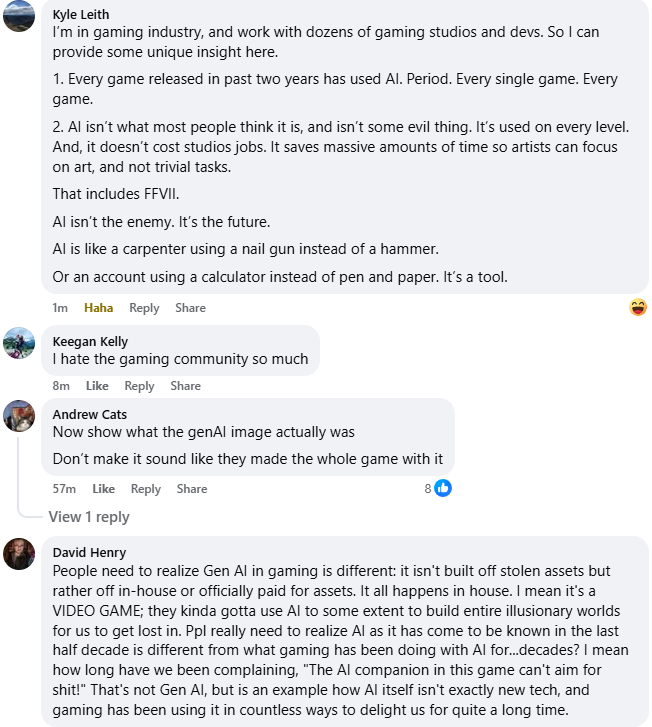Click the 57m timestamp on Andrew's comment

(65, 489)
